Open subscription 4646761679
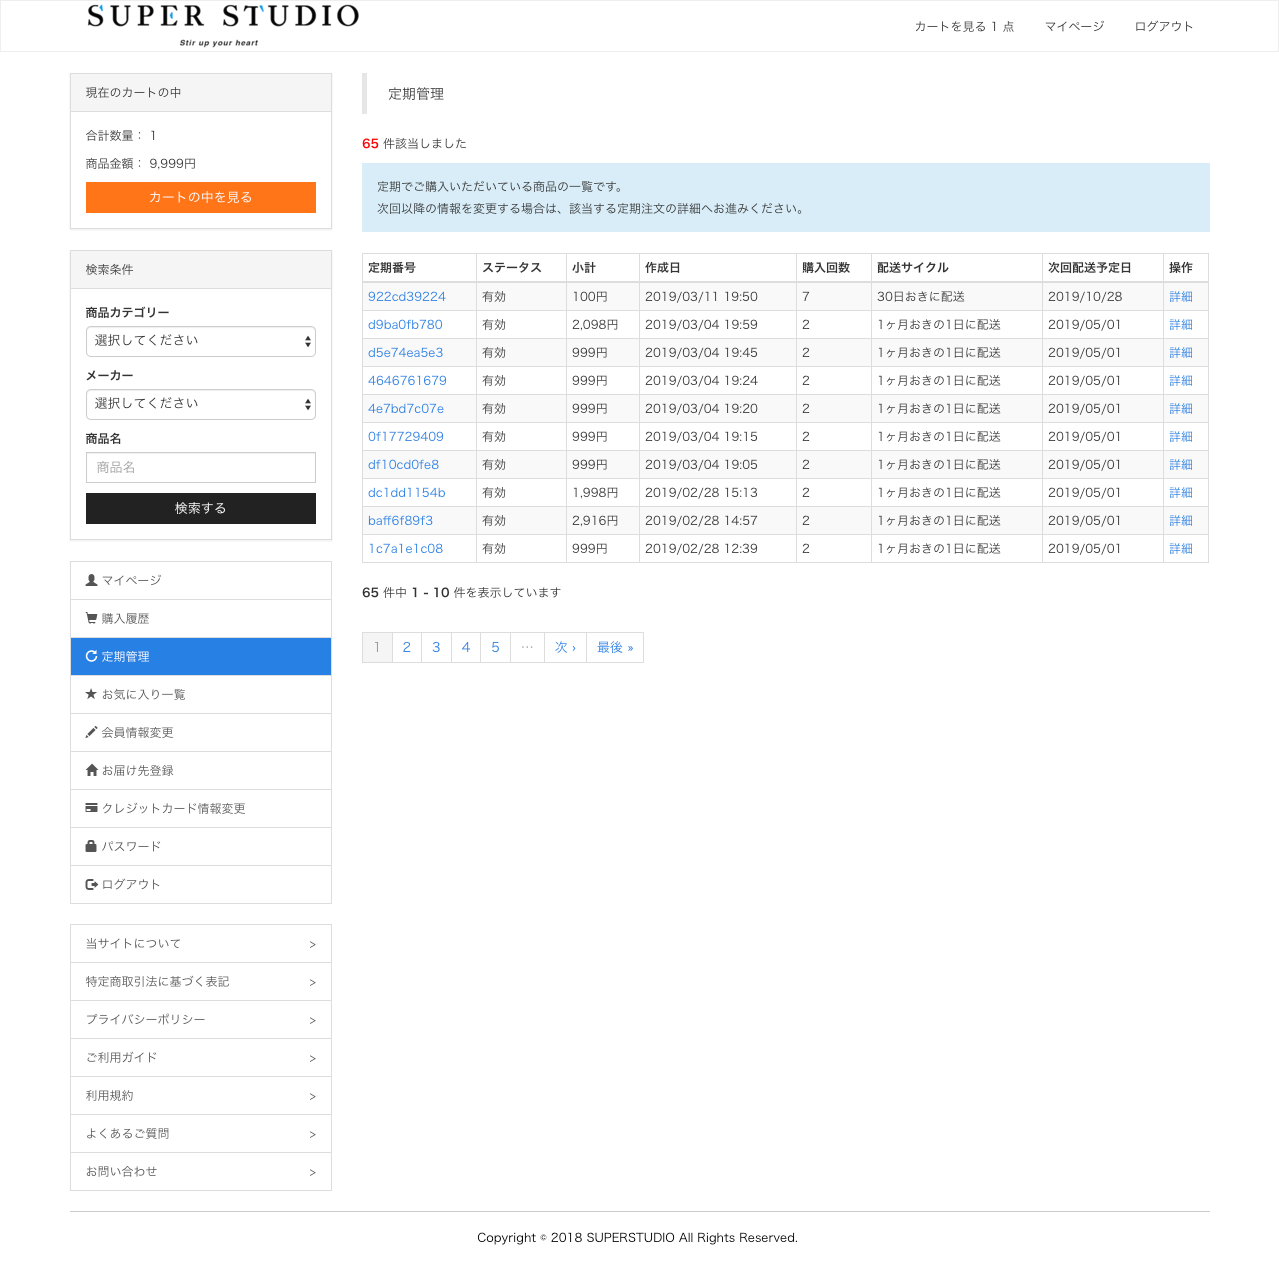The image size is (1279, 1261). (x=407, y=381)
